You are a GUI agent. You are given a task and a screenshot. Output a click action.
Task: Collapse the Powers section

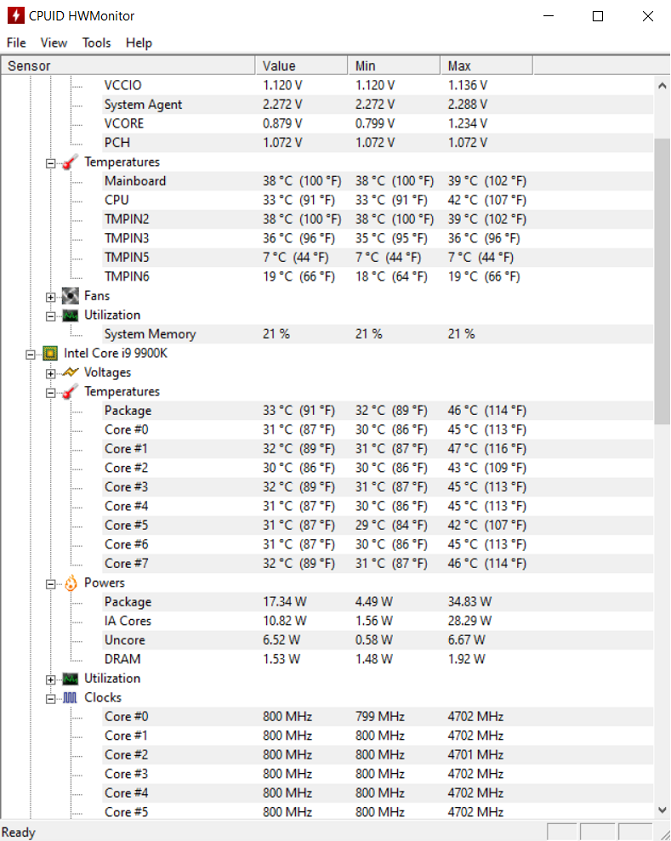point(50,585)
